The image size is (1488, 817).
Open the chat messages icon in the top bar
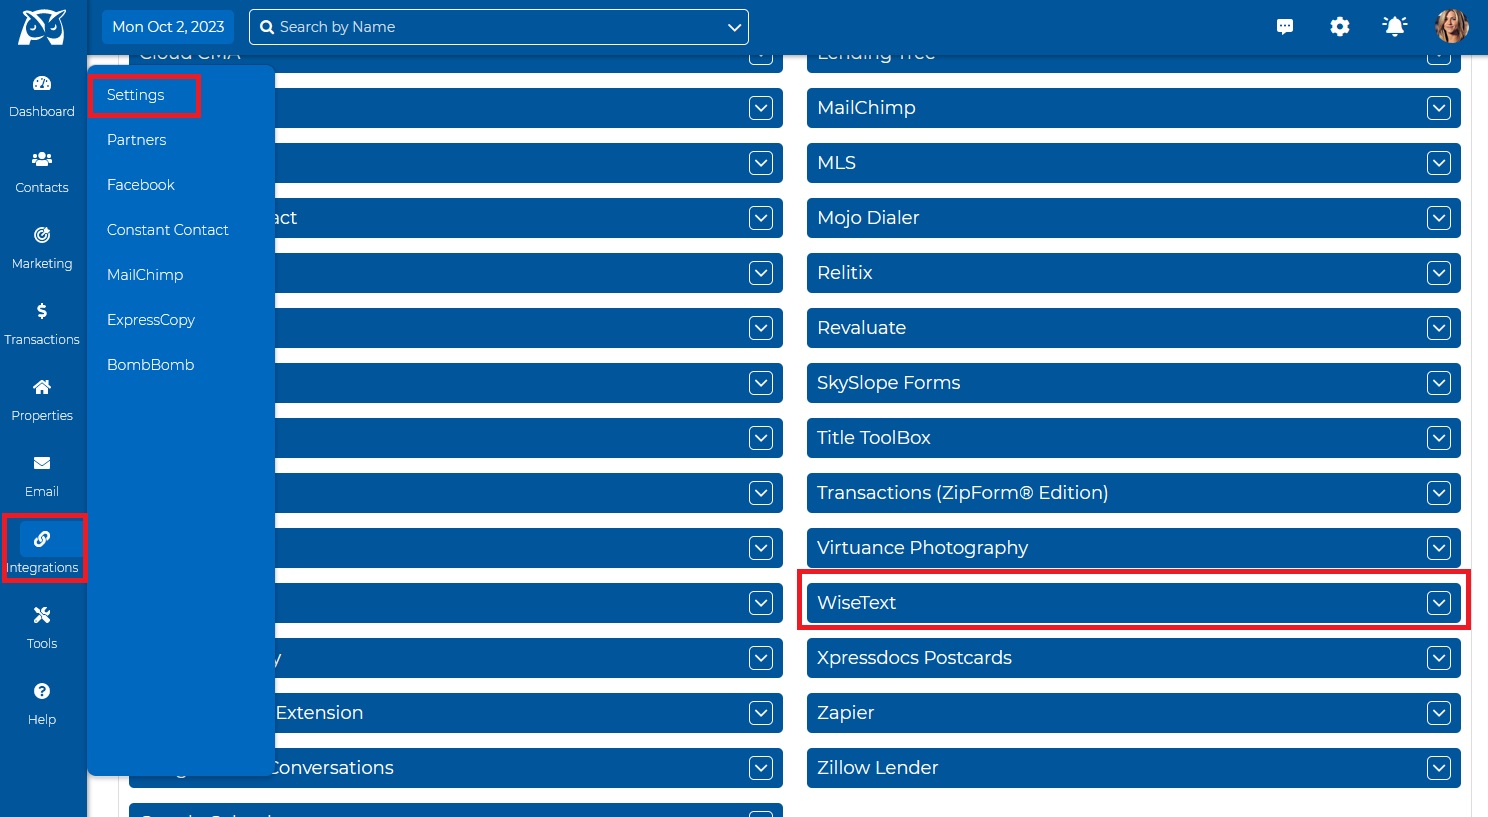click(1285, 27)
